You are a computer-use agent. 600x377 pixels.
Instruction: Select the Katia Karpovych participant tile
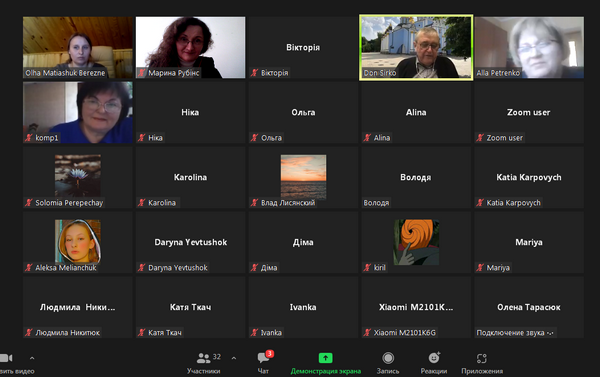[529, 177]
